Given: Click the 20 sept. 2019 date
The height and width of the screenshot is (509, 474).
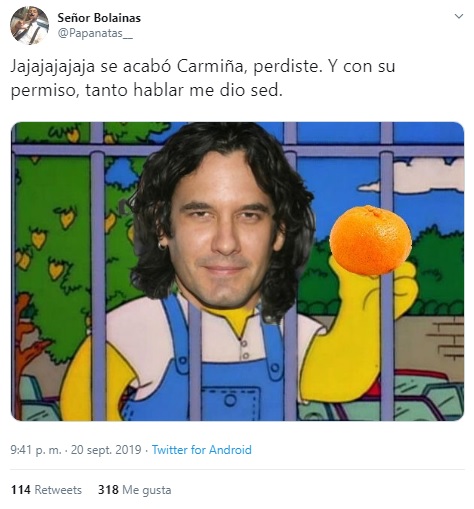Looking at the screenshot, I should (106, 450).
